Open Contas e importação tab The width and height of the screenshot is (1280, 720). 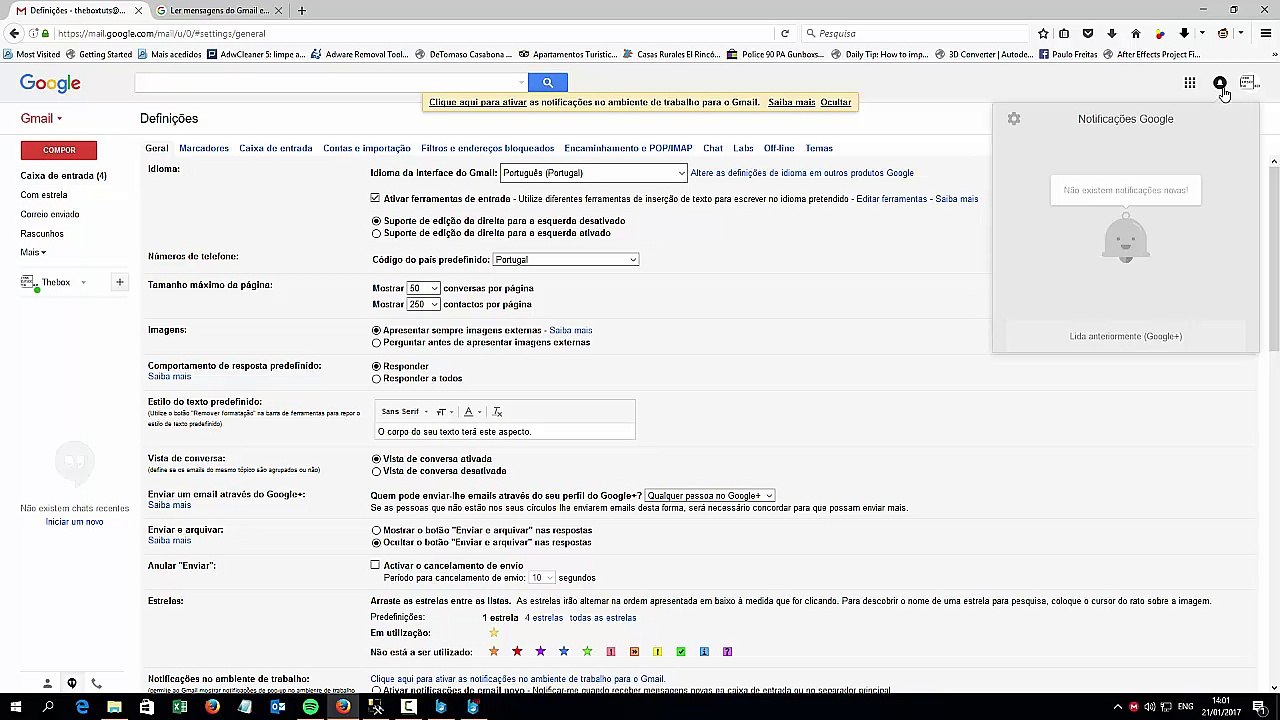[366, 148]
